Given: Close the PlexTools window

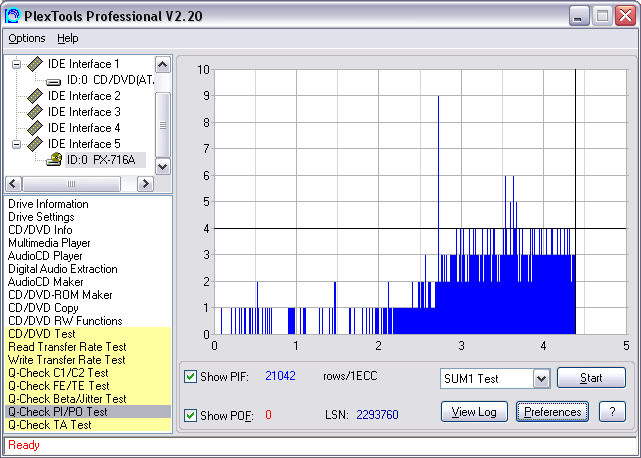Looking at the screenshot, I should point(625,16).
